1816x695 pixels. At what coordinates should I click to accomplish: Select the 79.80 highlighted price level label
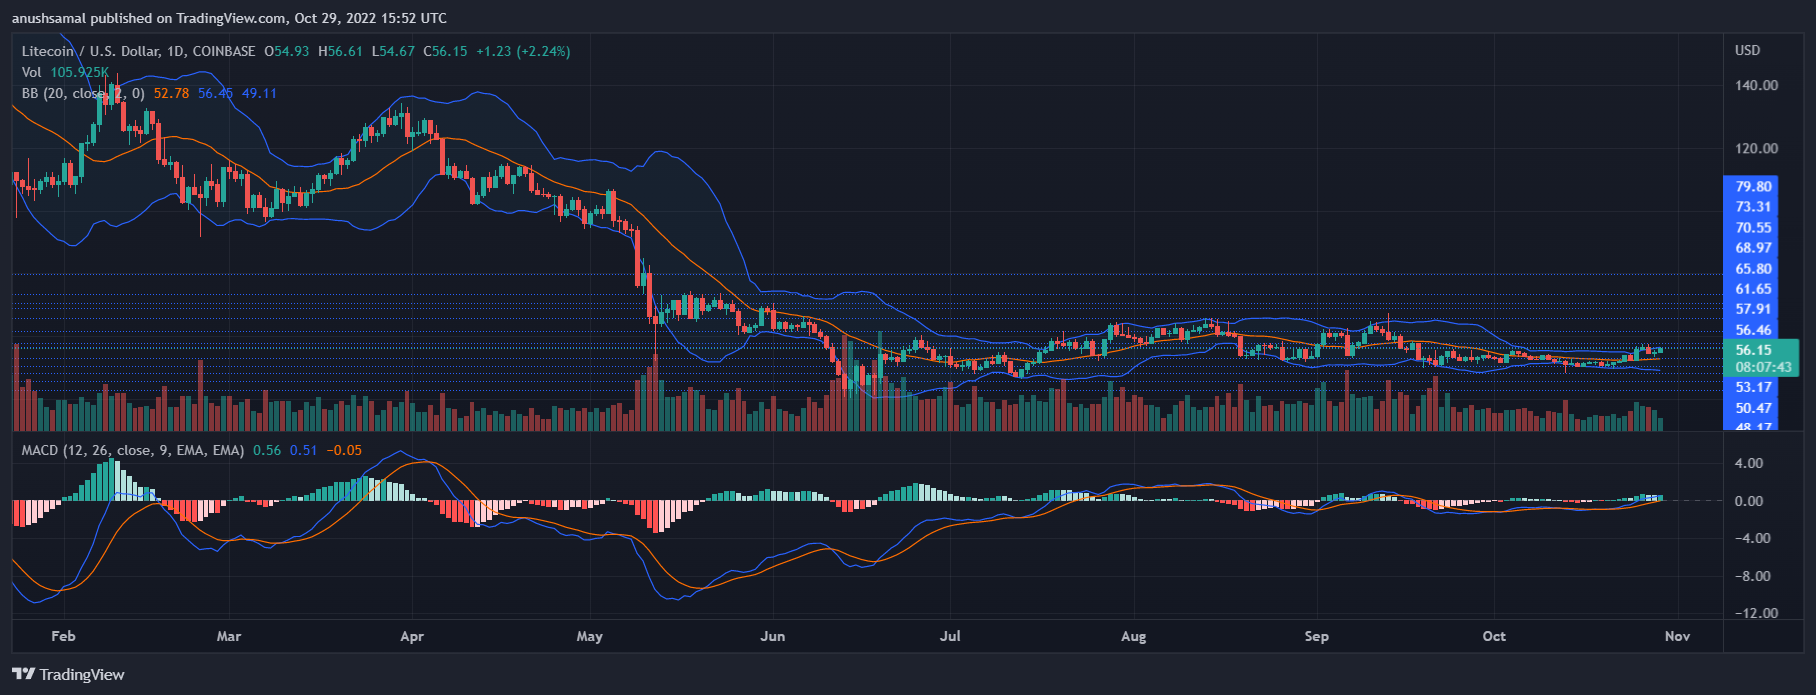[x=1754, y=186]
